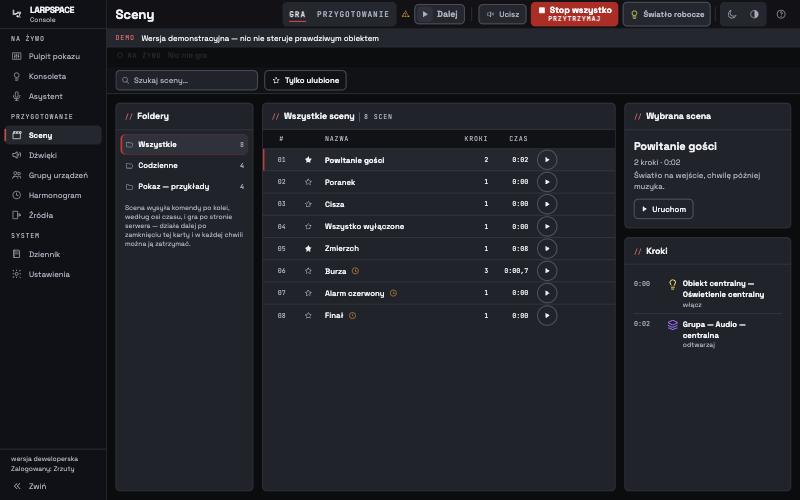Unfavorite Powitanie gości star
This screenshot has height=500, width=800.
[x=308, y=160]
